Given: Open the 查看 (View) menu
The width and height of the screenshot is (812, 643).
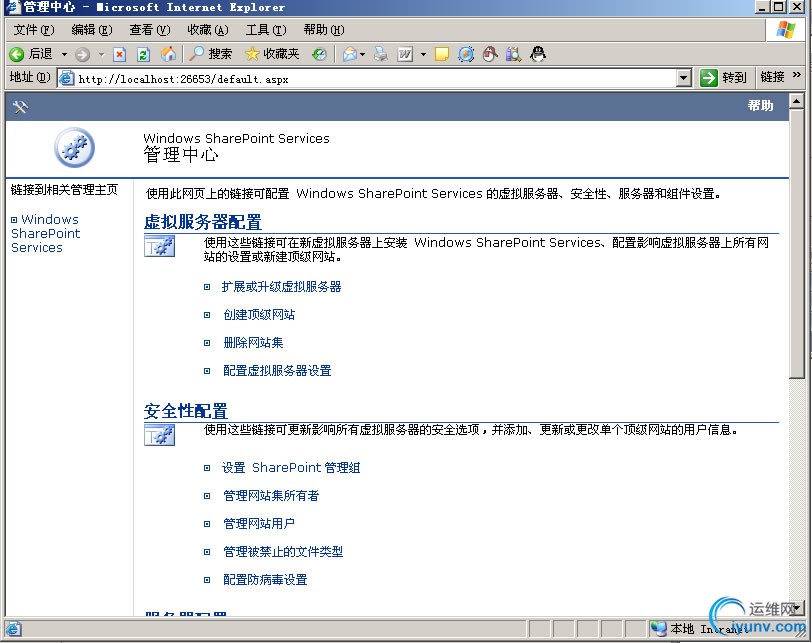Looking at the screenshot, I should point(150,30).
